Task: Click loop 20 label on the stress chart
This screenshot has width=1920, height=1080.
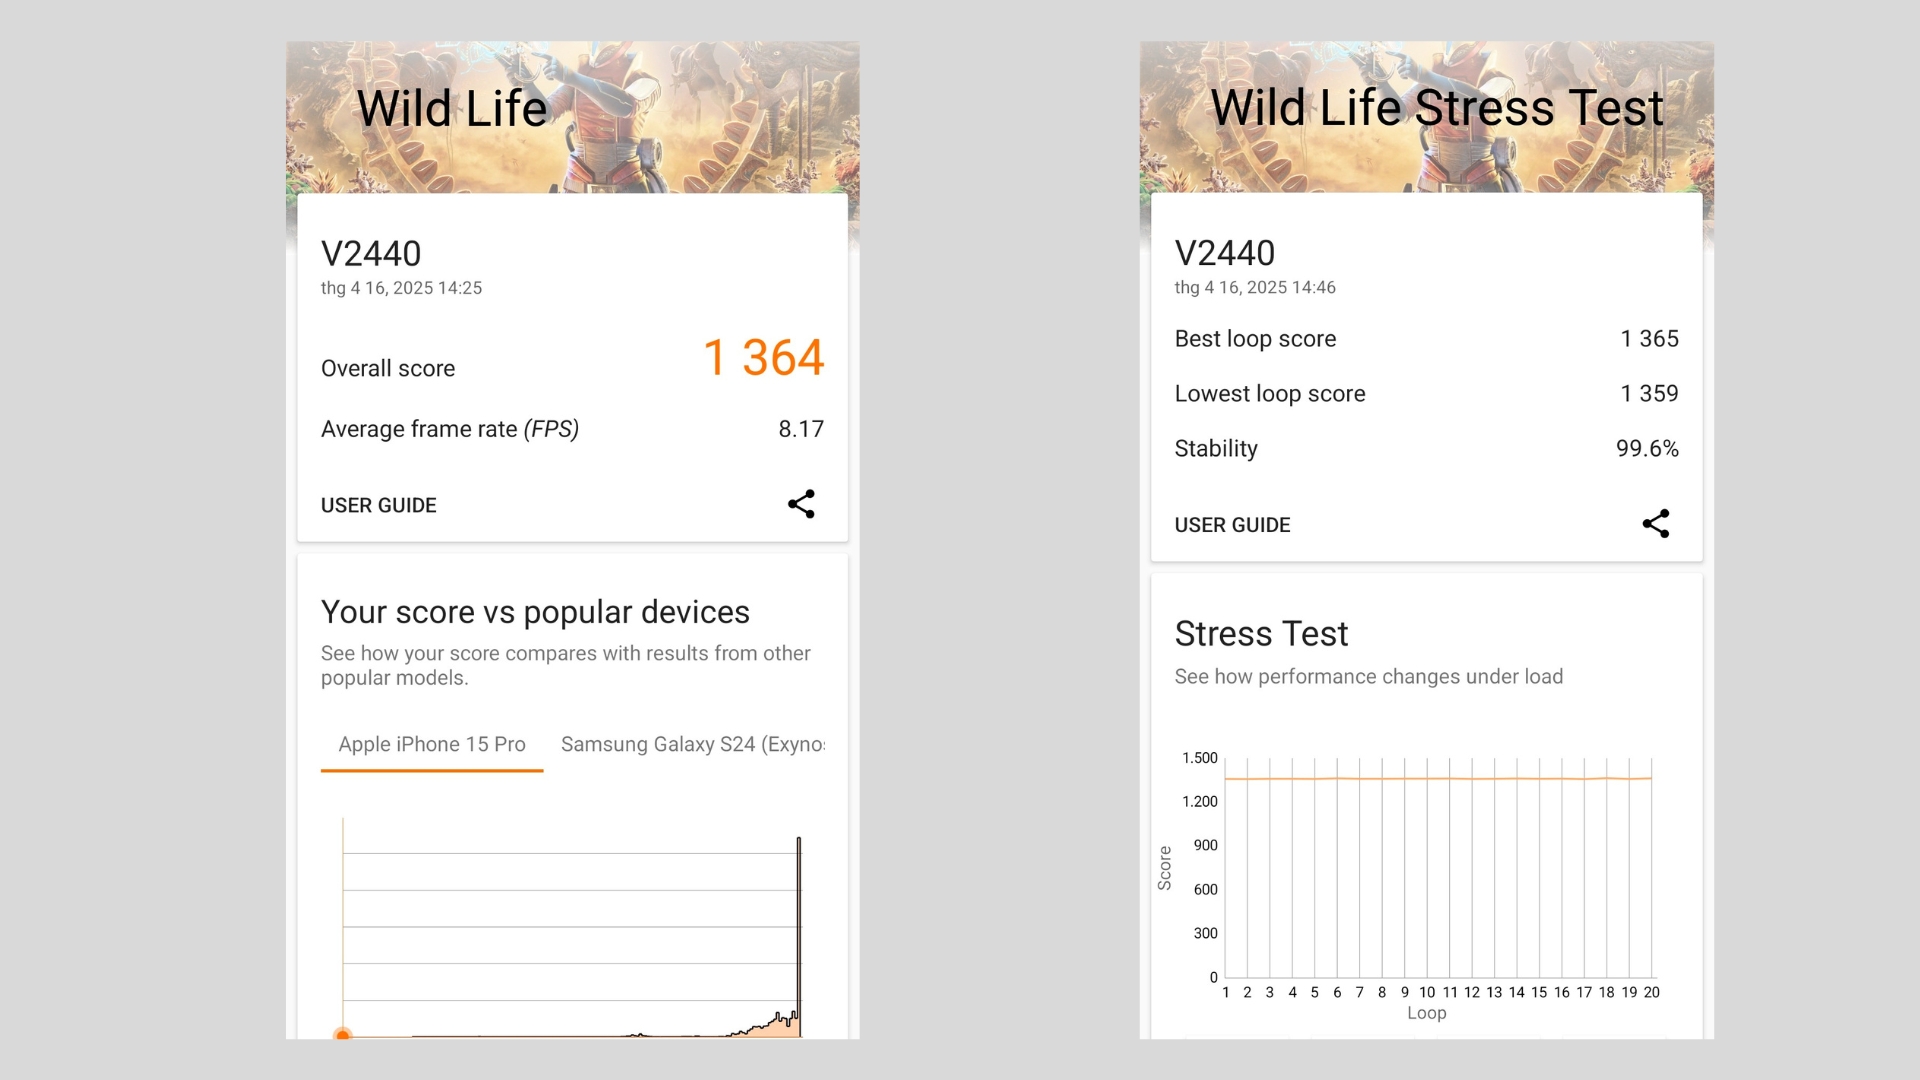Action: [x=1651, y=993]
